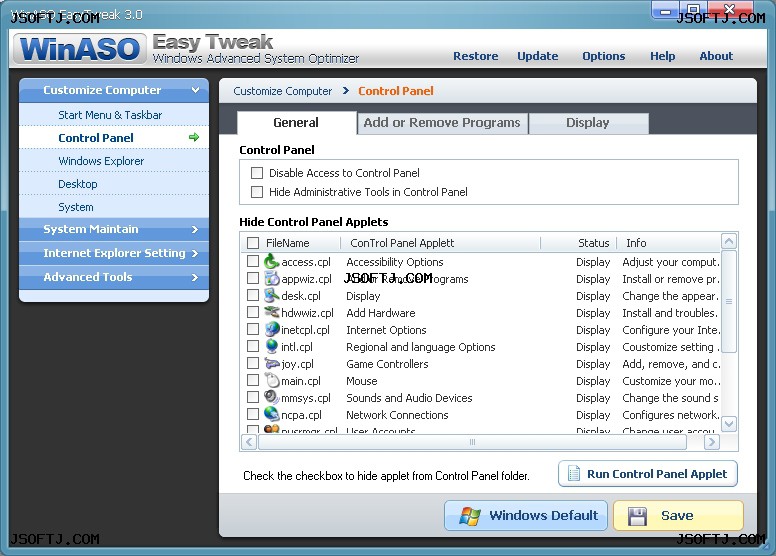Image resolution: width=776 pixels, height=556 pixels.
Task: Click the Windows Default button
Action: pos(526,516)
